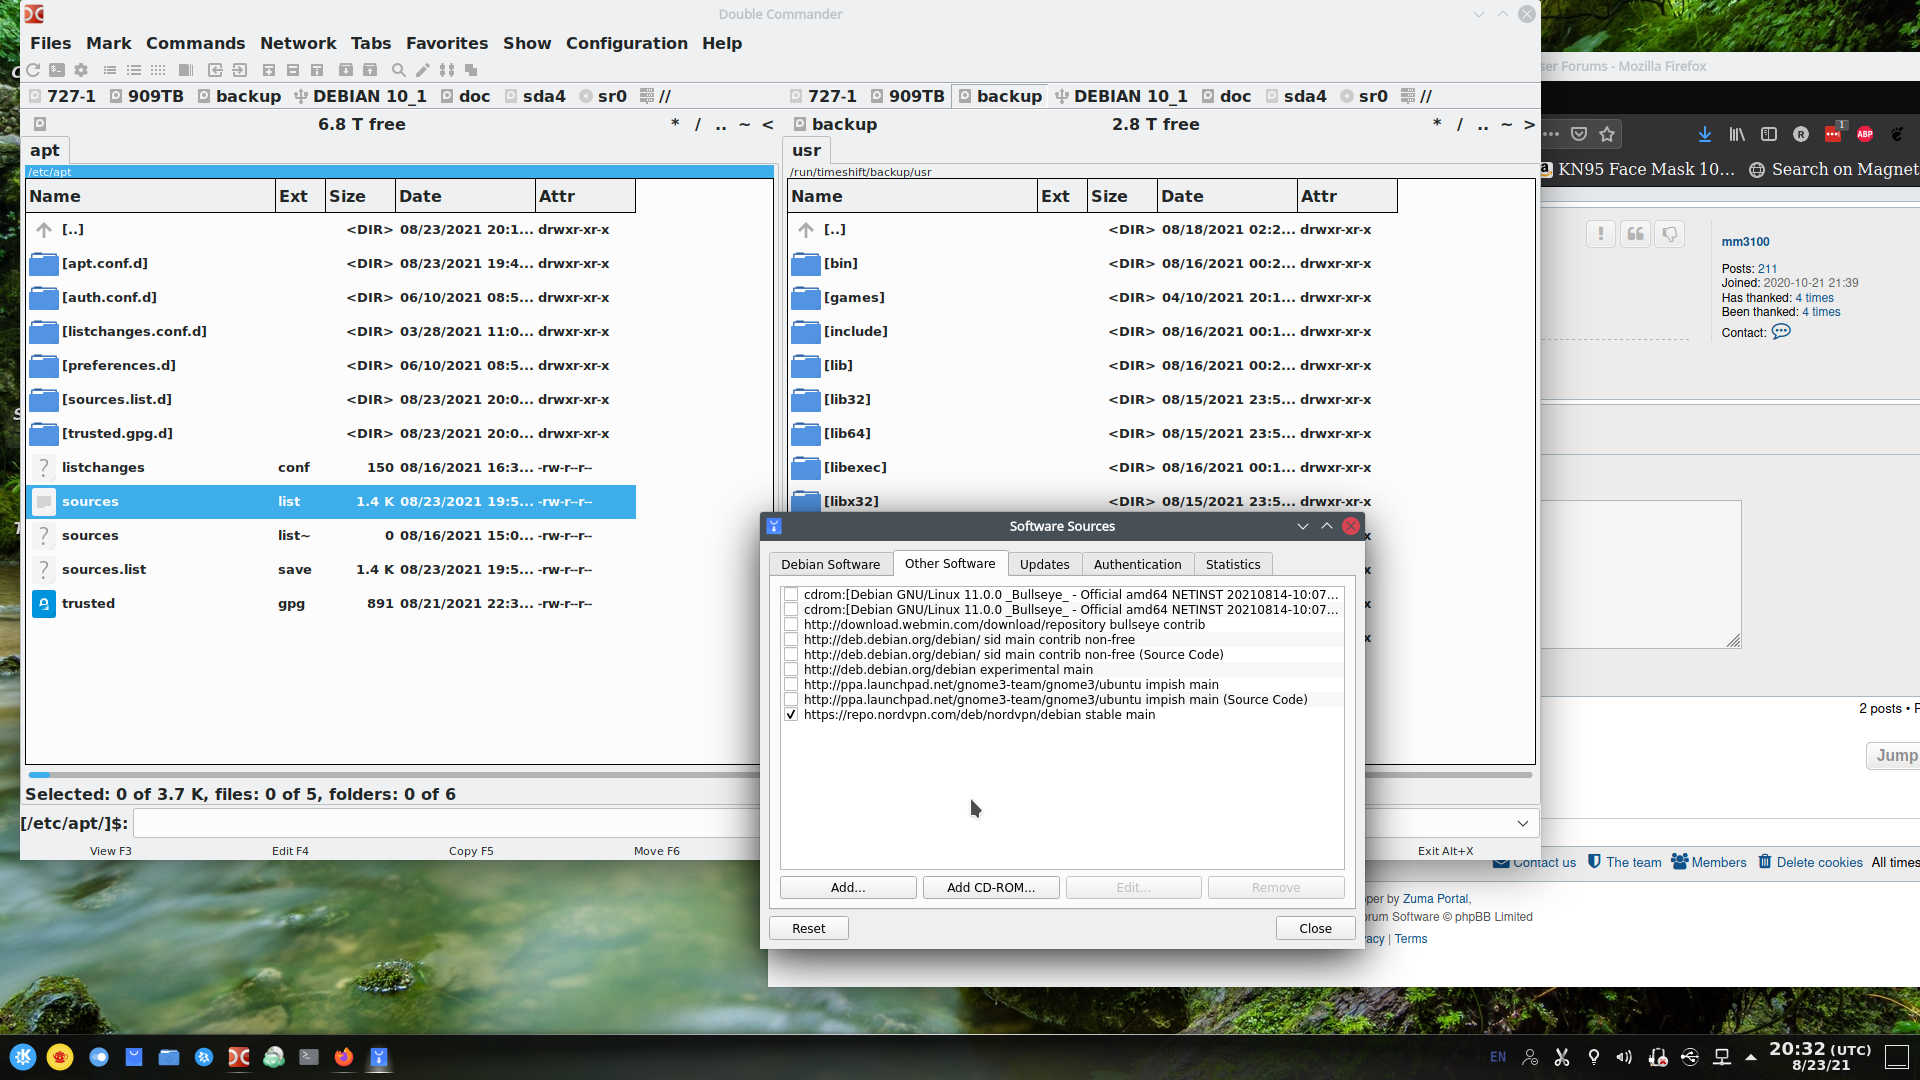
Task: Click the report exclamation icon in forum post
Action: tap(1601, 234)
